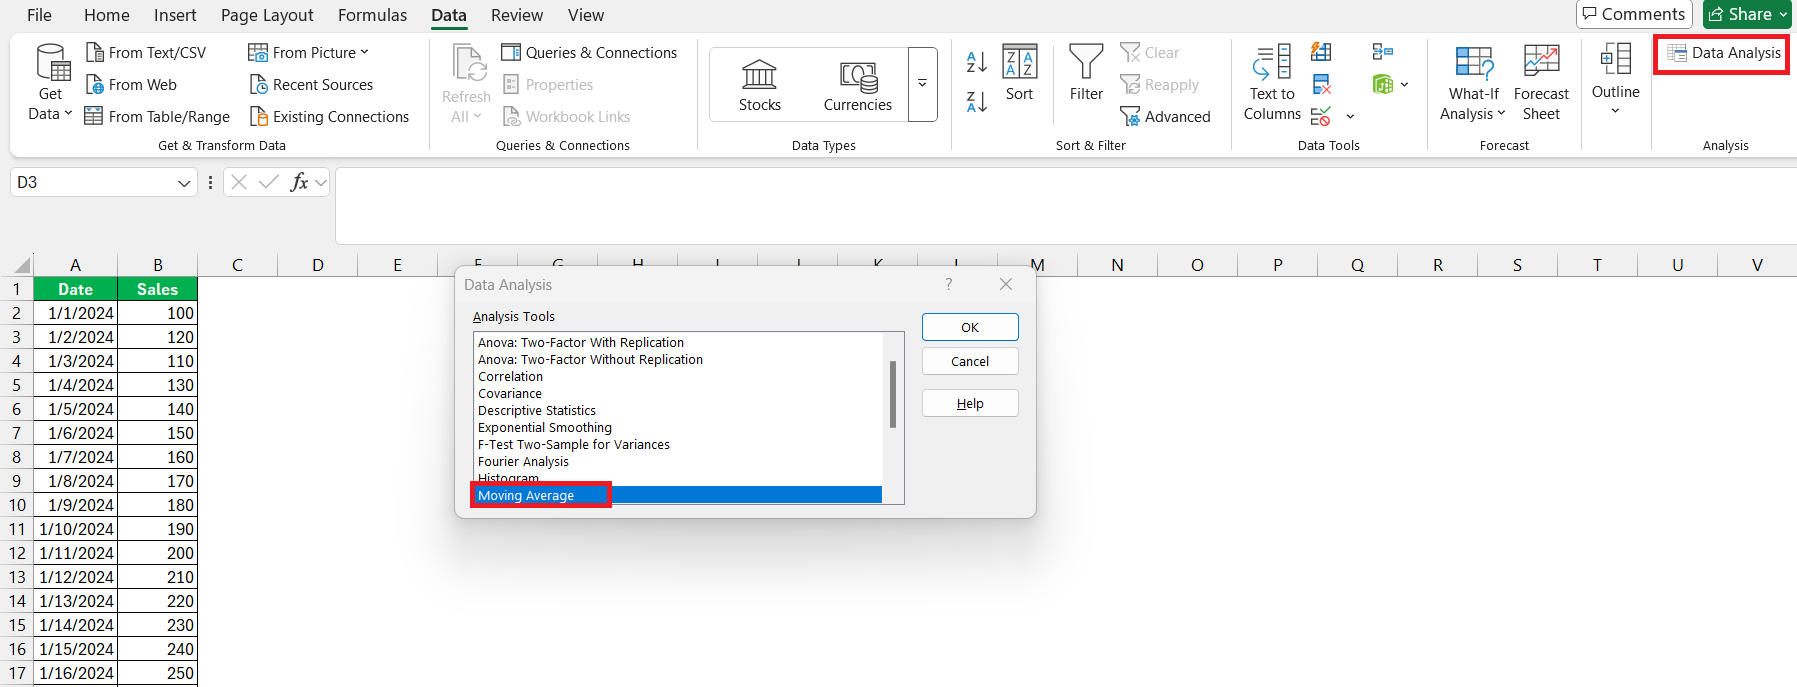
Task: Expand the Outline group
Action: coord(1615,80)
